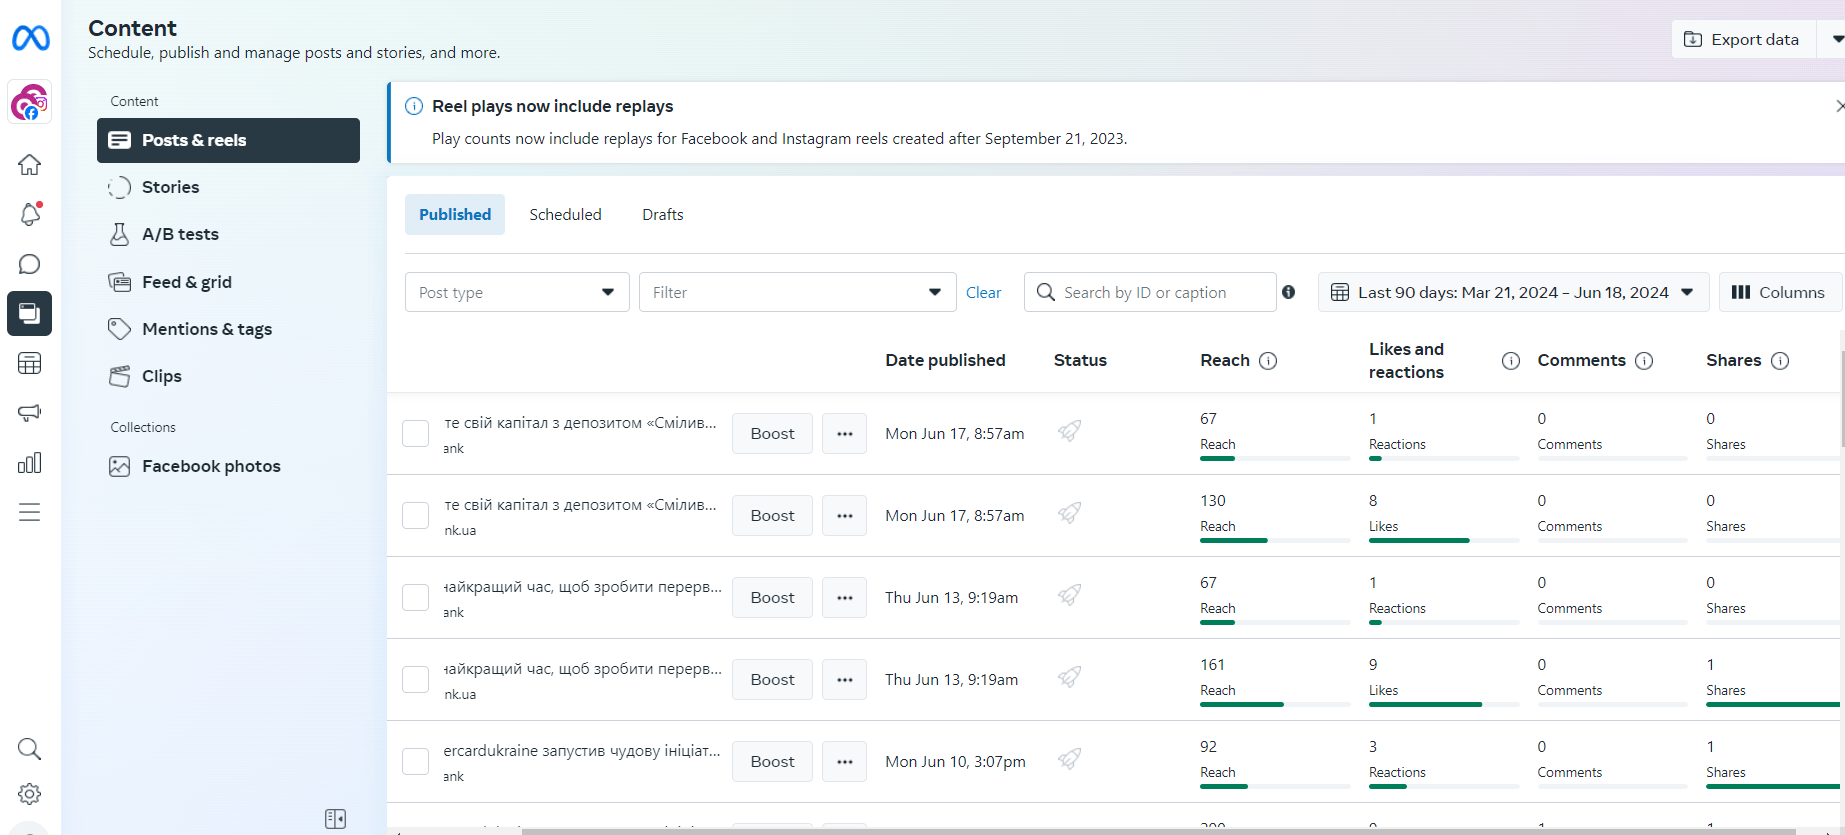Open Notifications bell icon
The height and width of the screenshot is (835, 1845).
tap(30, 214)
